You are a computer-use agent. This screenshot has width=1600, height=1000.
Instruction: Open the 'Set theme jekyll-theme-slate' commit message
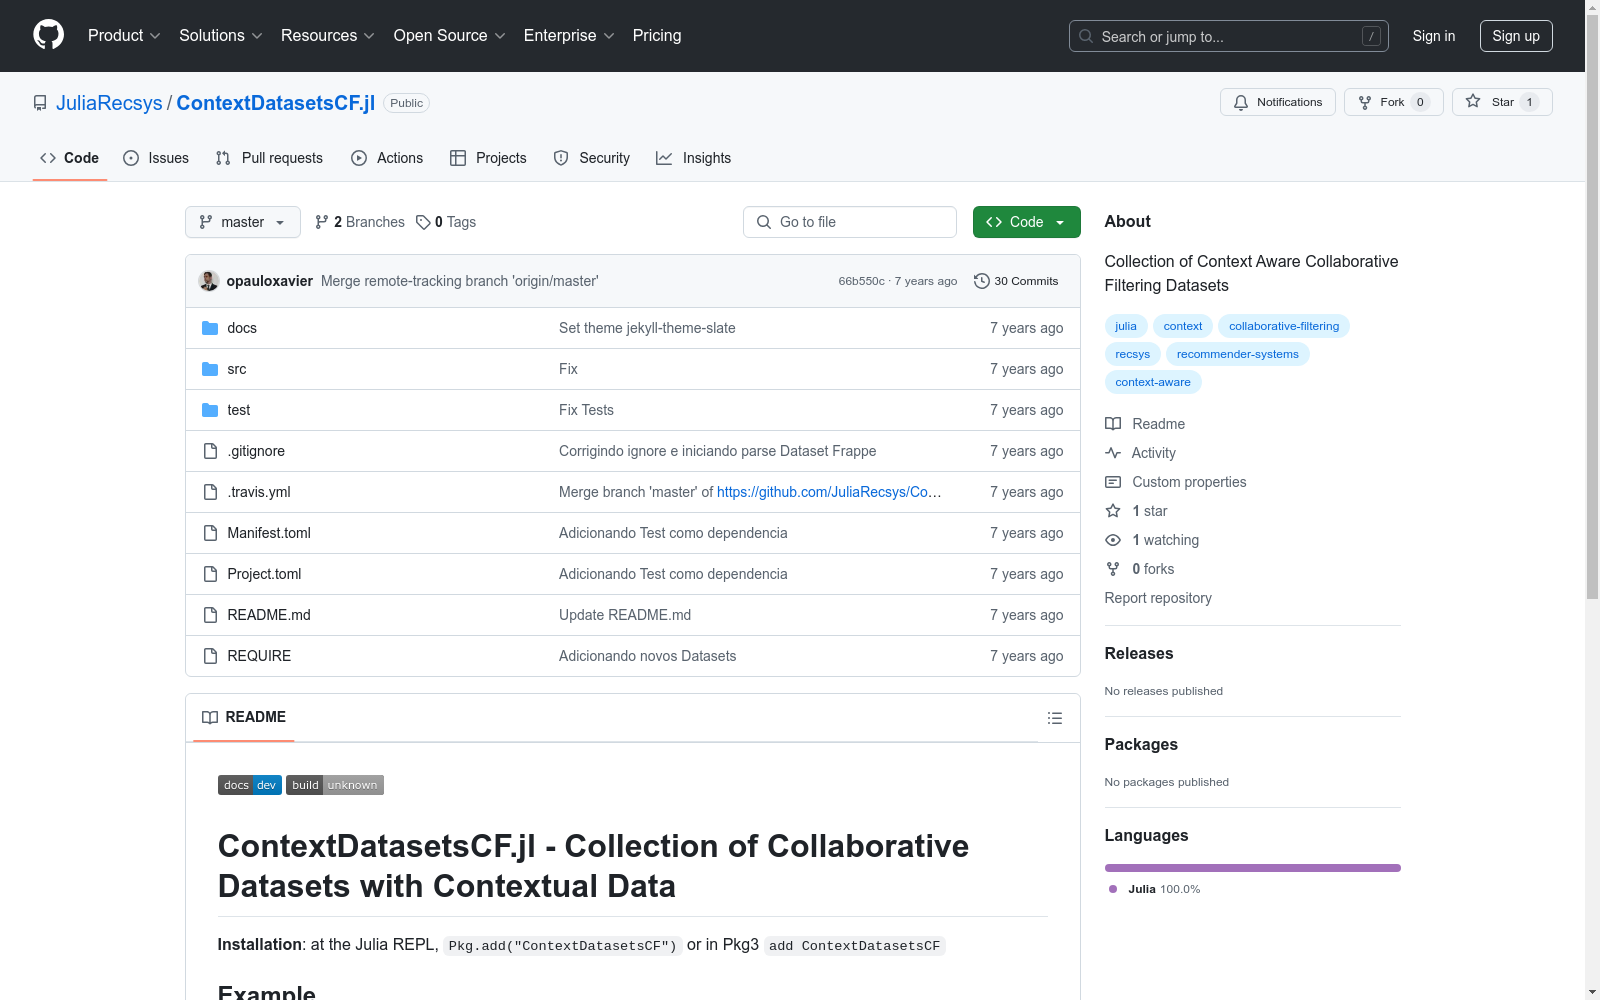tap(647, 328)
